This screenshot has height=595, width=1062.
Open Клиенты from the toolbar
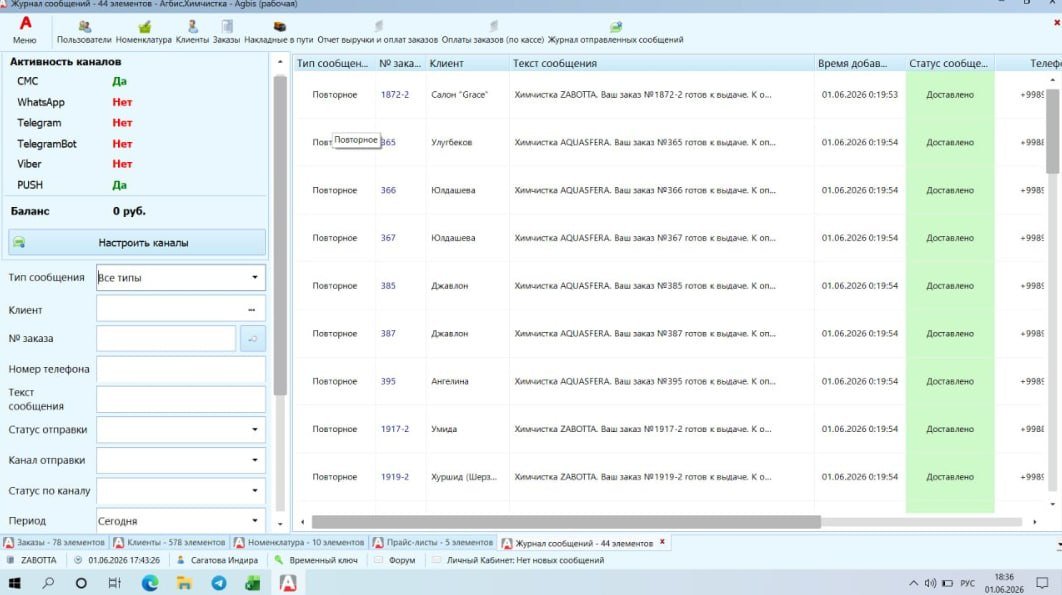pos(192,32)
